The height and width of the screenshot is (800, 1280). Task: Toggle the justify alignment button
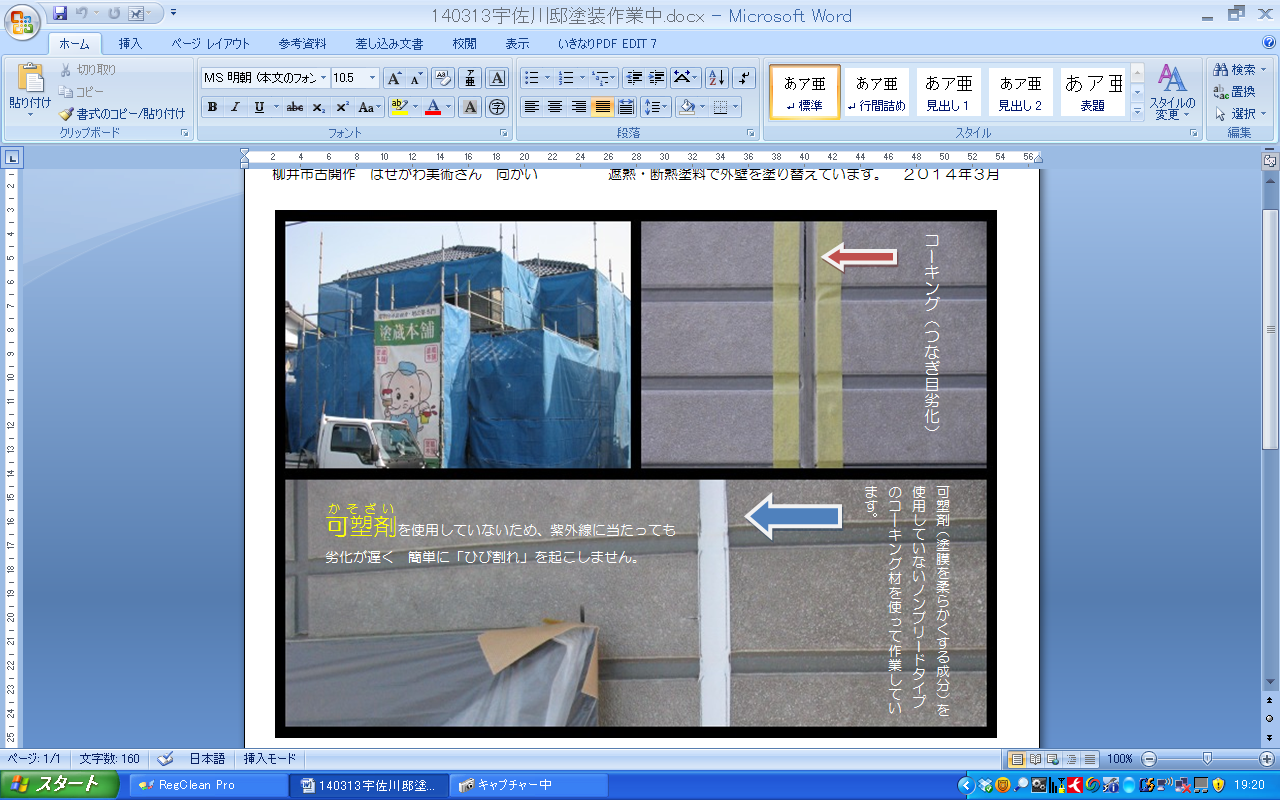[x=602, y=107]
